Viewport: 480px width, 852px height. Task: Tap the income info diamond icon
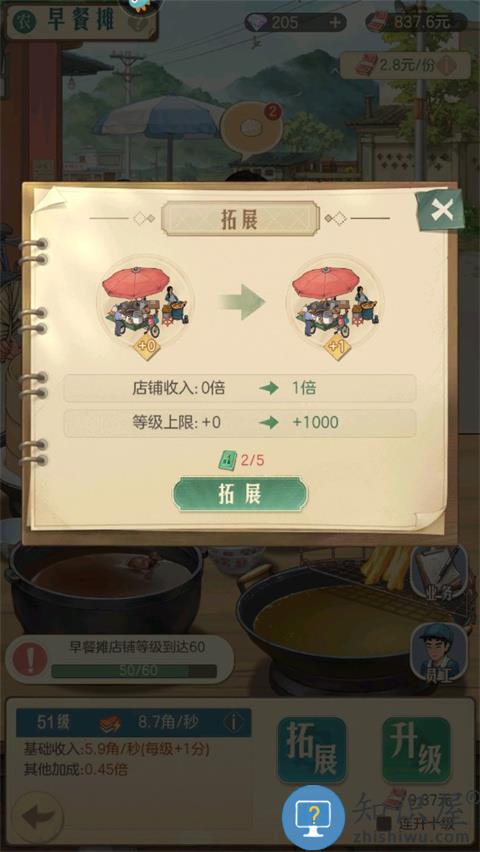click(x=234, y=722)
